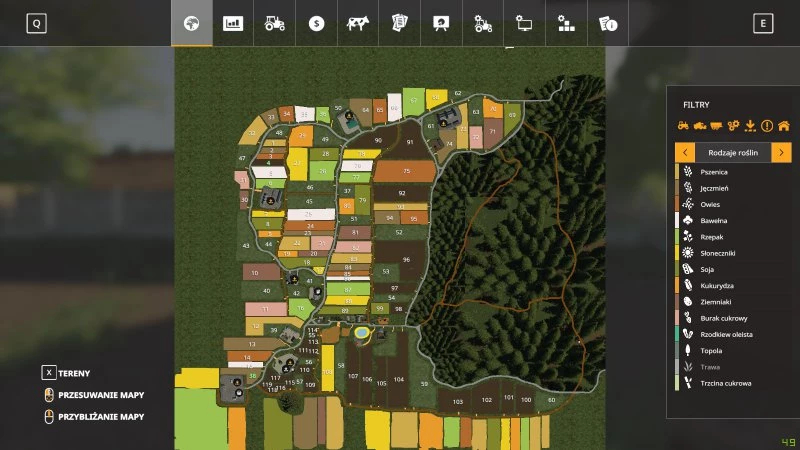The height and width of the screenshot is (450, 800).
Task: Switch to previous filter category arrow
Action: tap(685, 152)
